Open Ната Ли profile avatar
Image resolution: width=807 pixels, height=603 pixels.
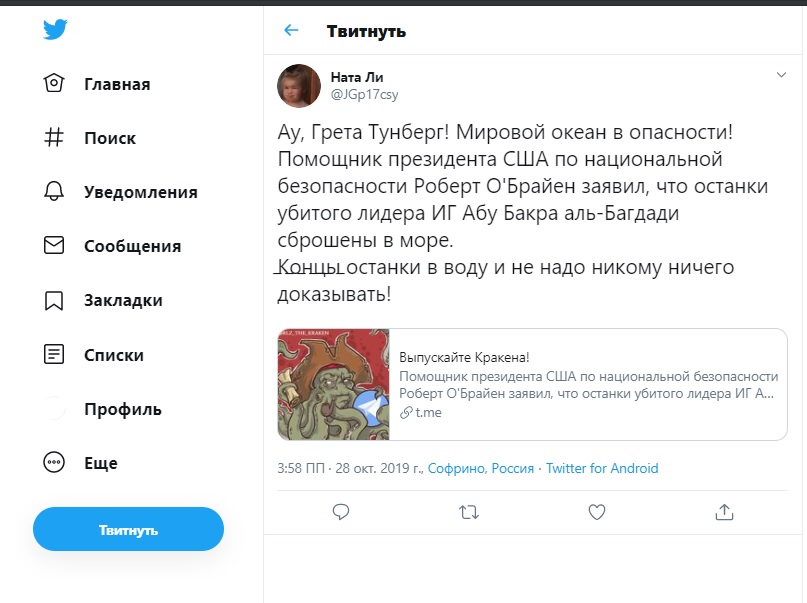click(299, 85)
